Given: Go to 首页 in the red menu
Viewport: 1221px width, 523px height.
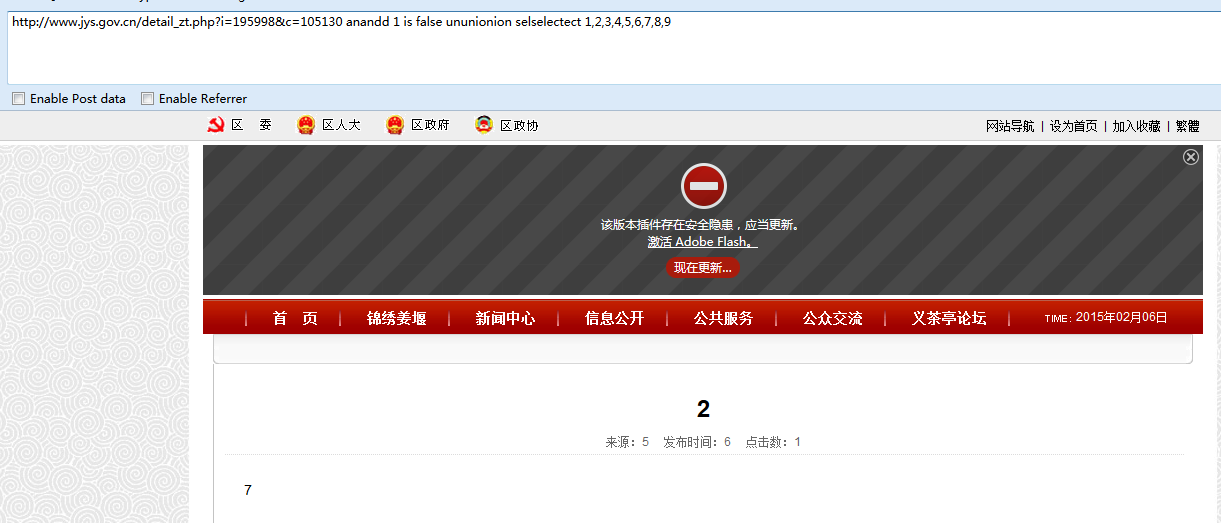Looking at the screenshot, I should tap(295, 318).
